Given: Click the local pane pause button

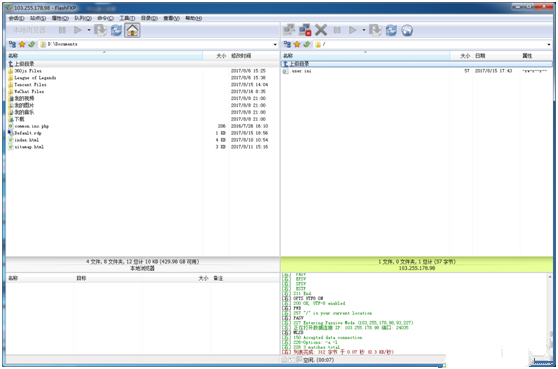Looking at the screenshot, I should pyautogui.click(x=62, y=30).
